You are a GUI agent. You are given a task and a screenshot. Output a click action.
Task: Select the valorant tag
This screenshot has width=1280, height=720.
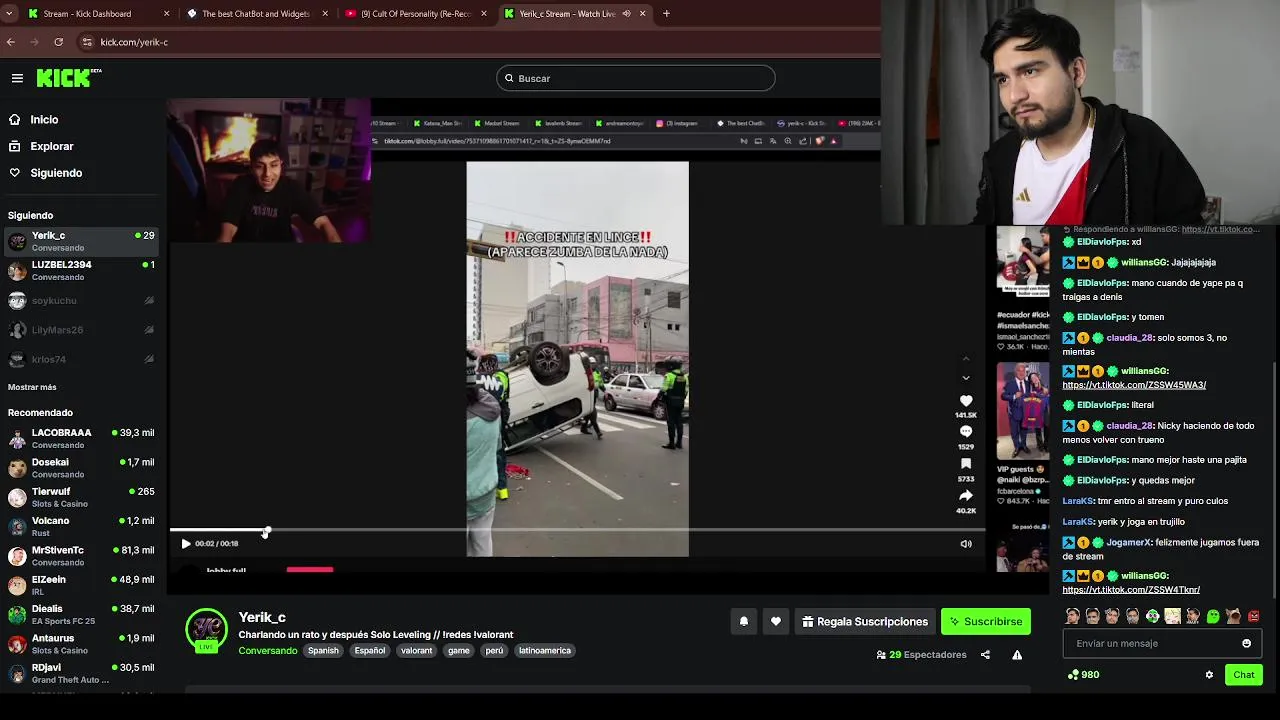tap(417, 651)
